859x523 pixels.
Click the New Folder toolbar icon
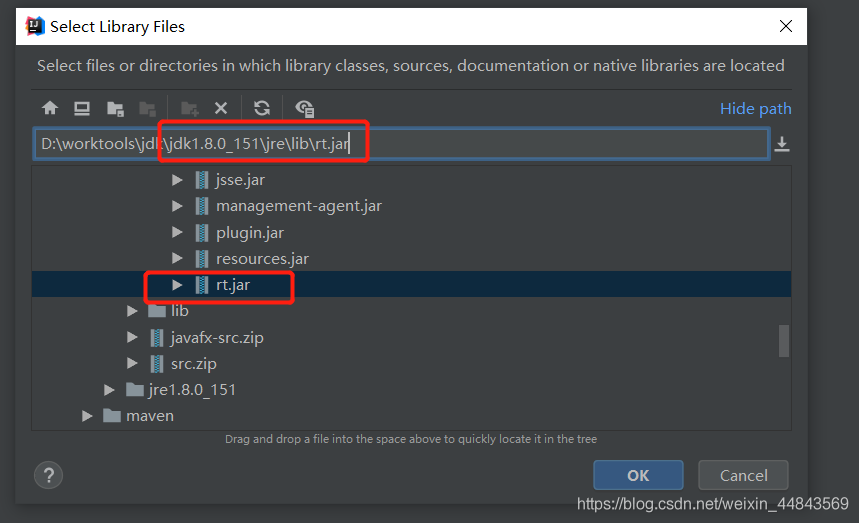click(x=189, y=108)
